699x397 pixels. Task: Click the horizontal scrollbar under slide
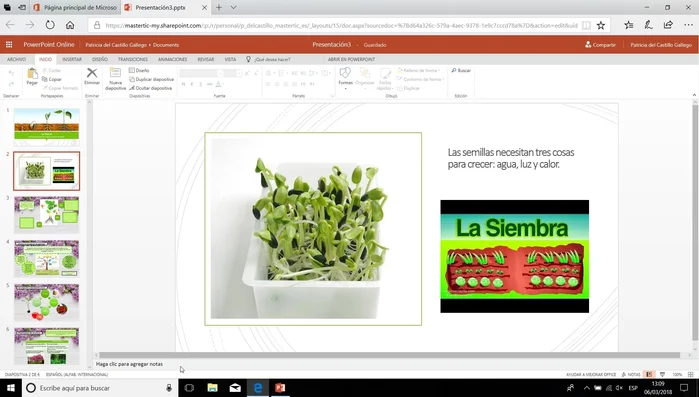click(x=389, y=355)
